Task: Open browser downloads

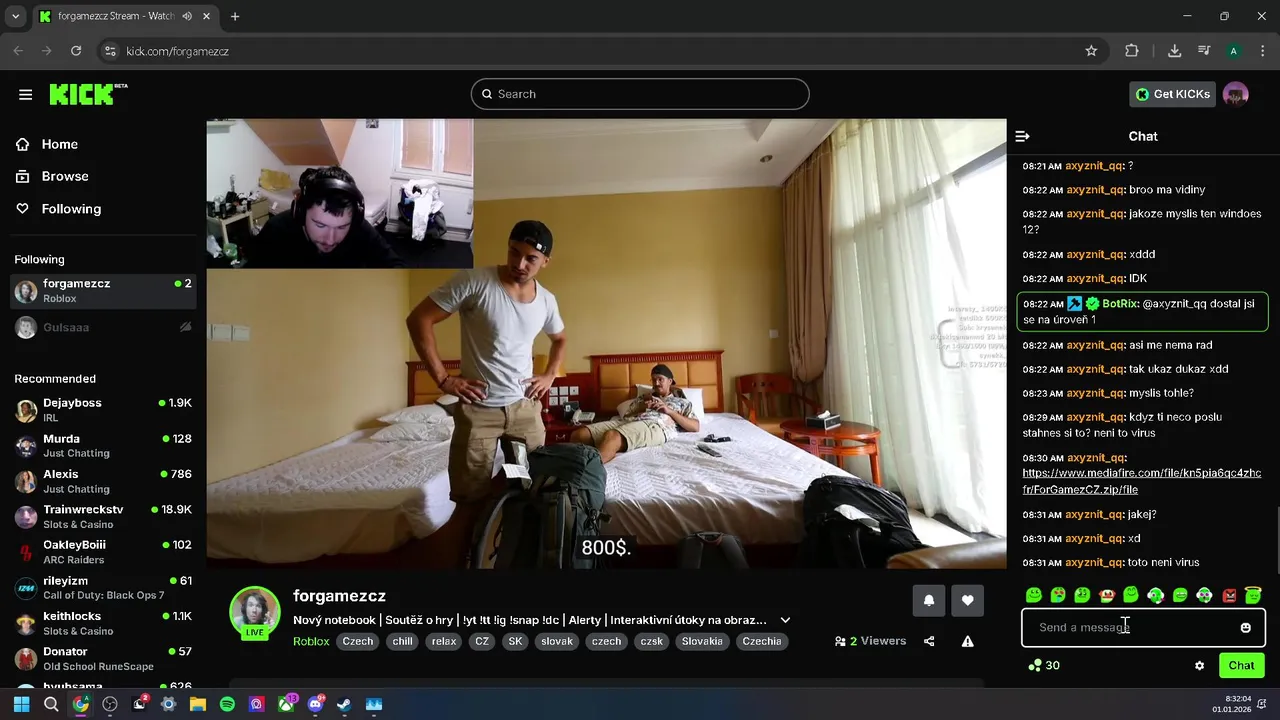Action: point(1174,51)
